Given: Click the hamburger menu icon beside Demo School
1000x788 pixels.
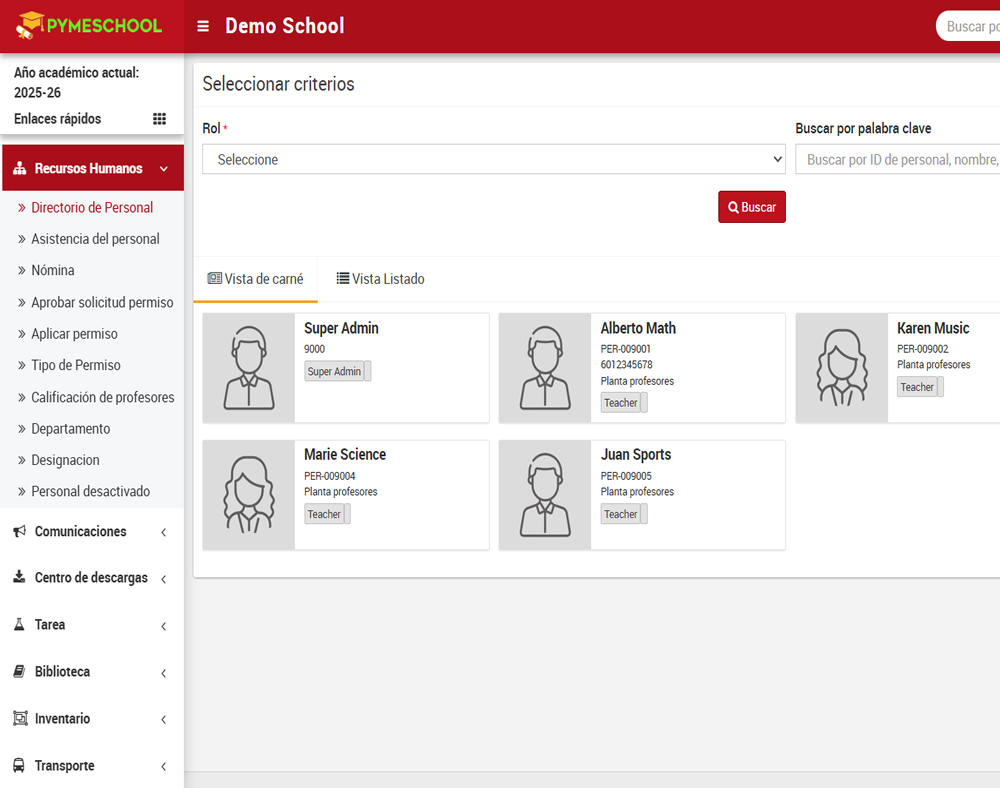Looking at the screenshot, I should pyautogui.click(x=203, y=27).
